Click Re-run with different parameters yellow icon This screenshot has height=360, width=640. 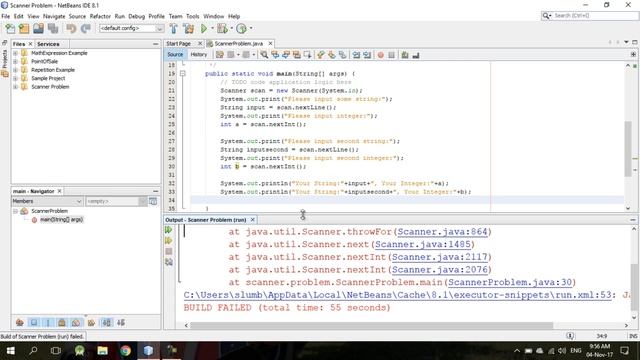pyautogui.click(x=169, y=241)
